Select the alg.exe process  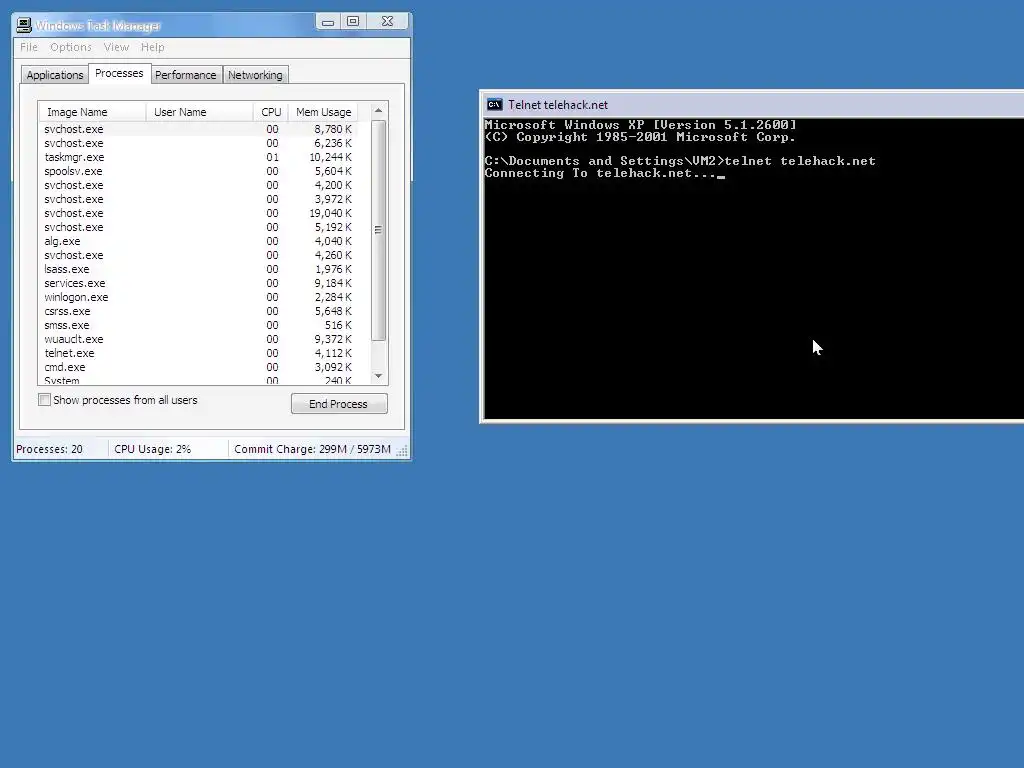[199, 241]
